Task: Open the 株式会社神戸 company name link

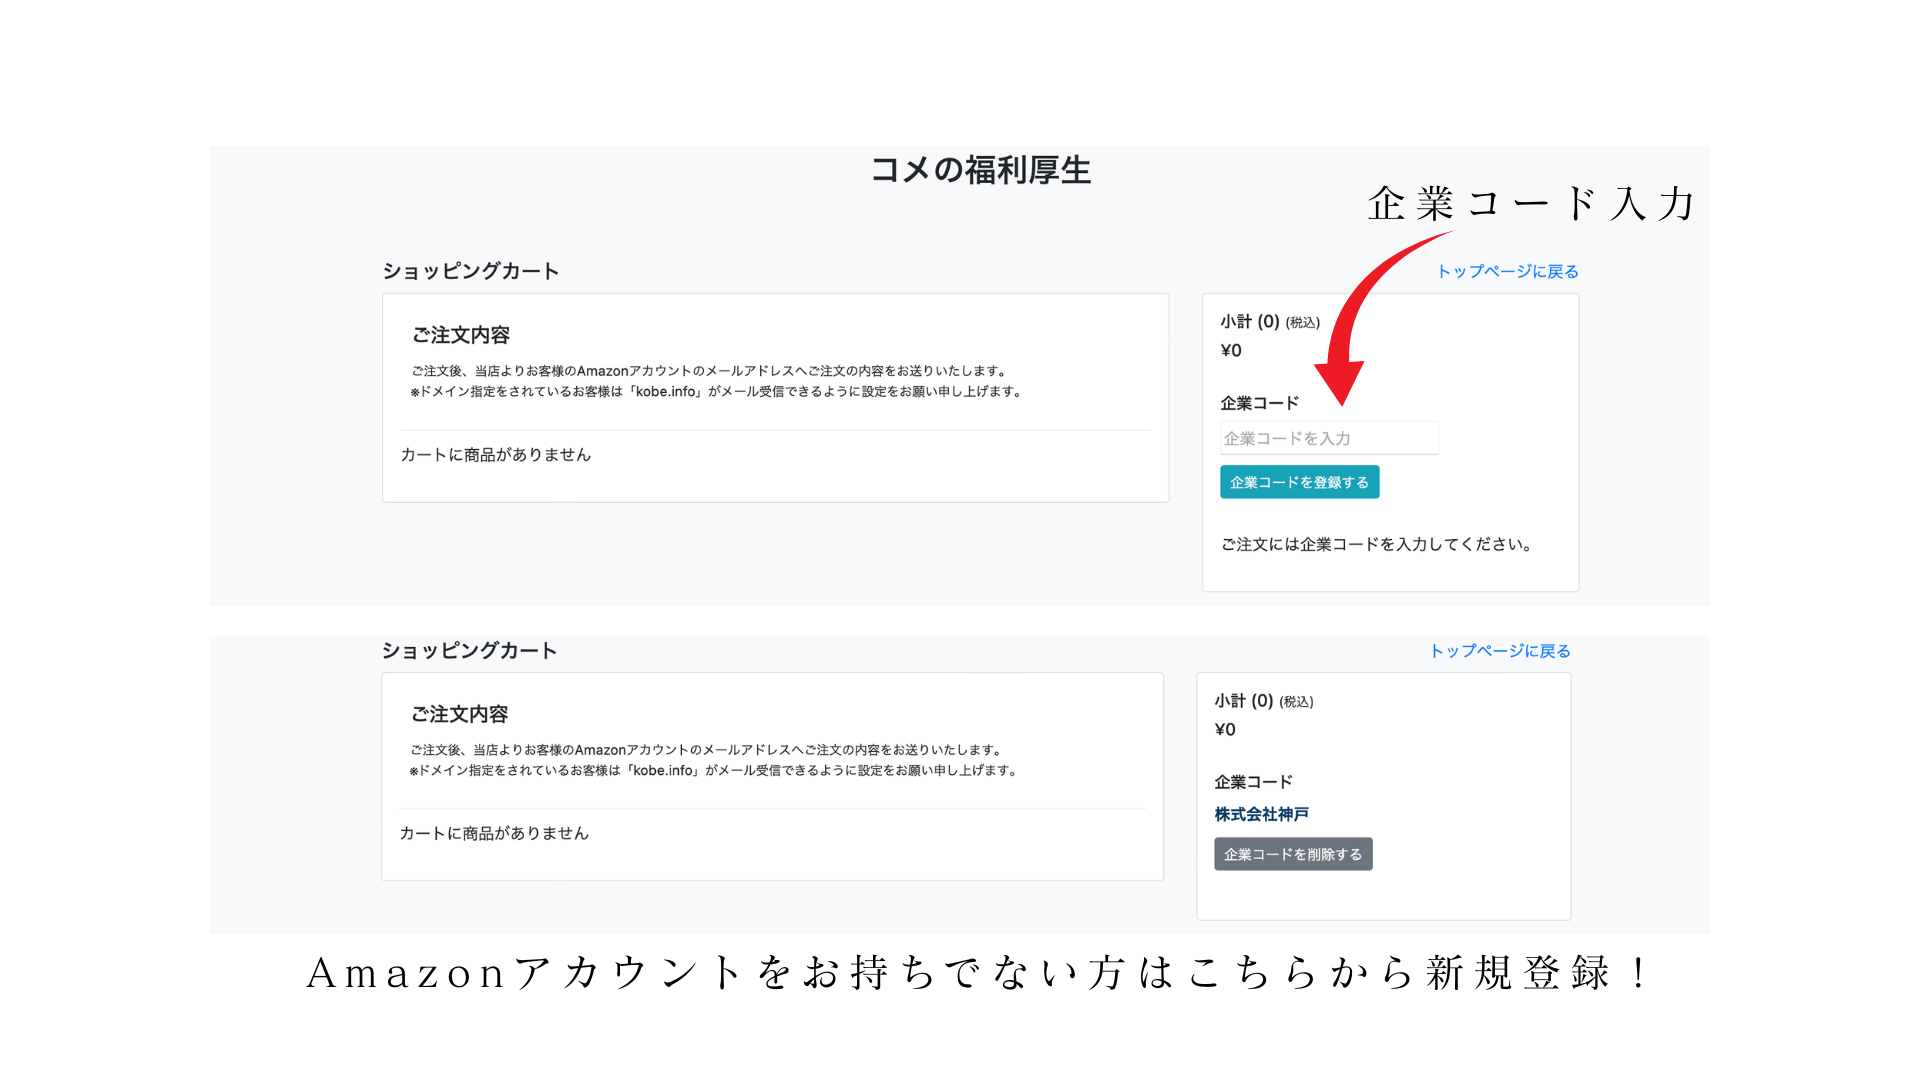Action: (x=1261, y=814)
